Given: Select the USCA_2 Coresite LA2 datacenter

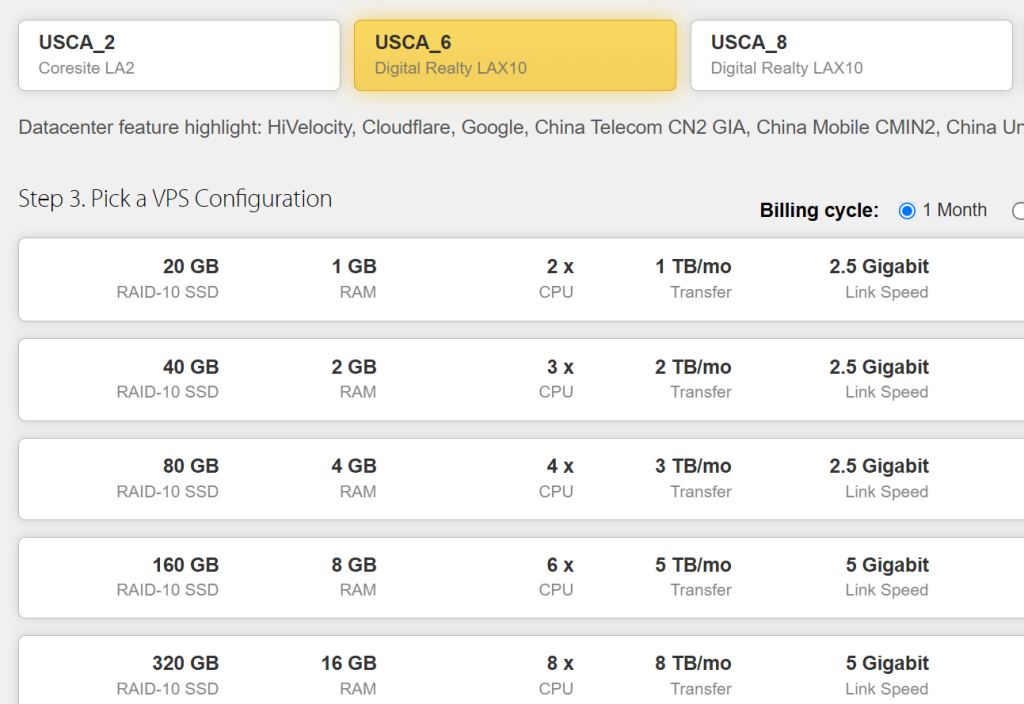Looking at the screenshot, I should click(179, 55).
